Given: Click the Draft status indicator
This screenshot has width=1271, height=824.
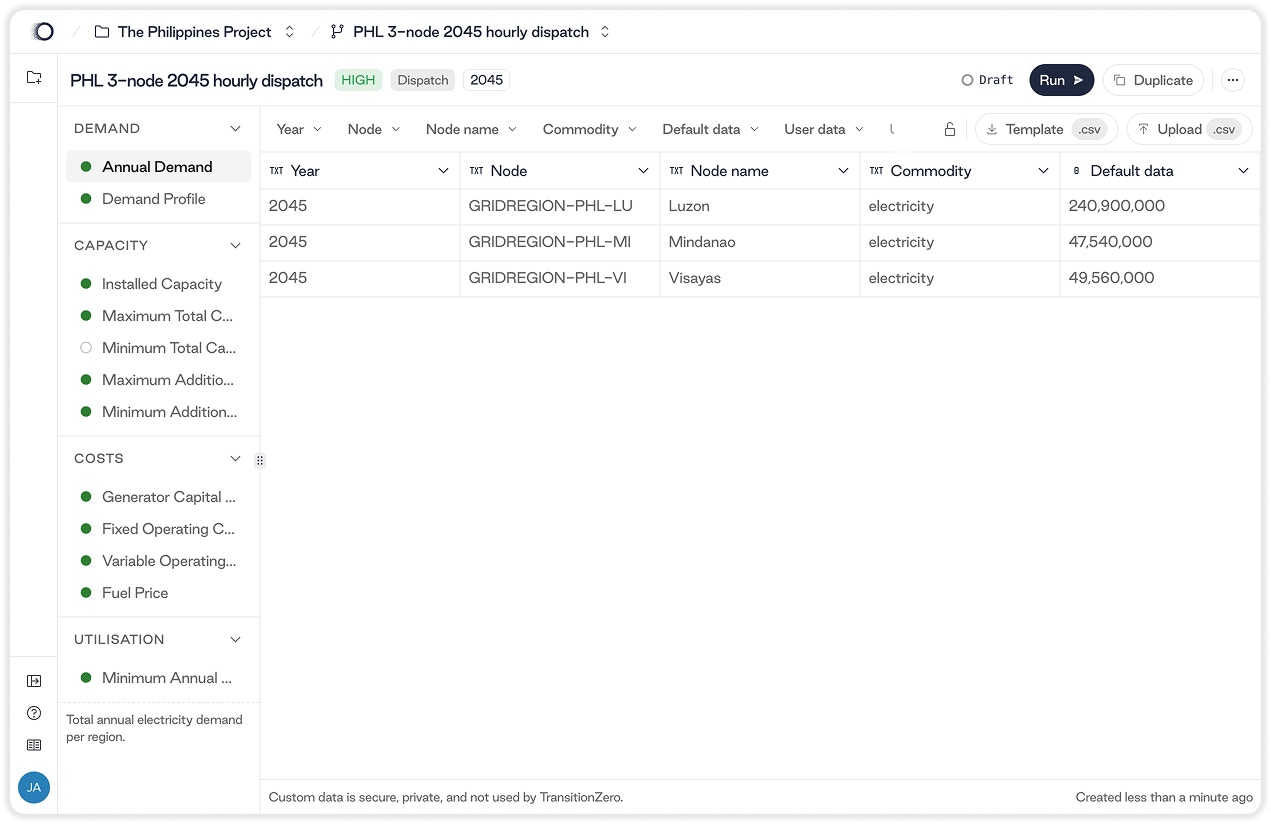Looking at the screenshot, I should pyautogui.click(x=988, y=80).
